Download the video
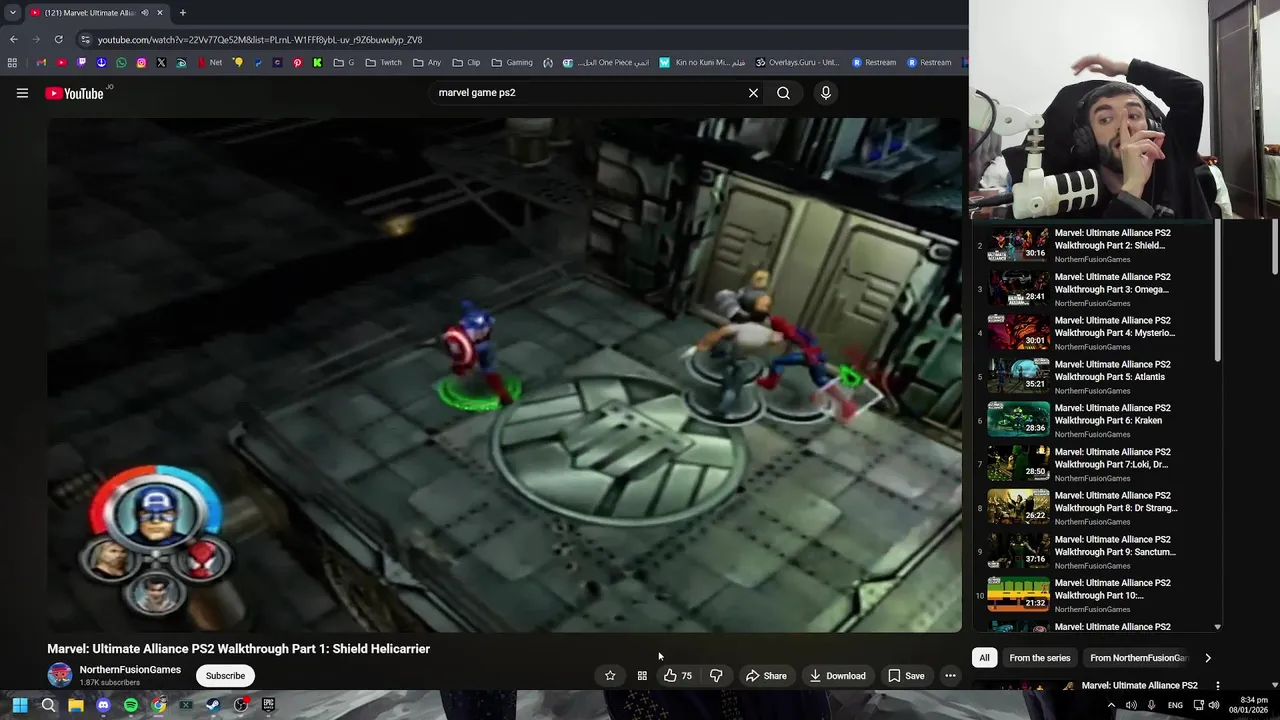The width and height of the screenshot is (1280, 720). (838, 676)
